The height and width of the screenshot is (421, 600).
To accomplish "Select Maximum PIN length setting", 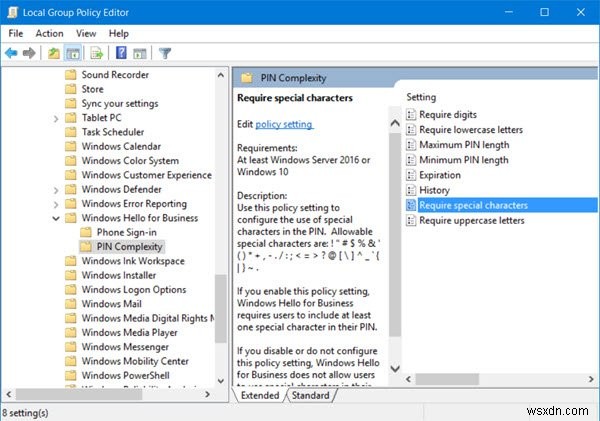I will click(464, 145).
